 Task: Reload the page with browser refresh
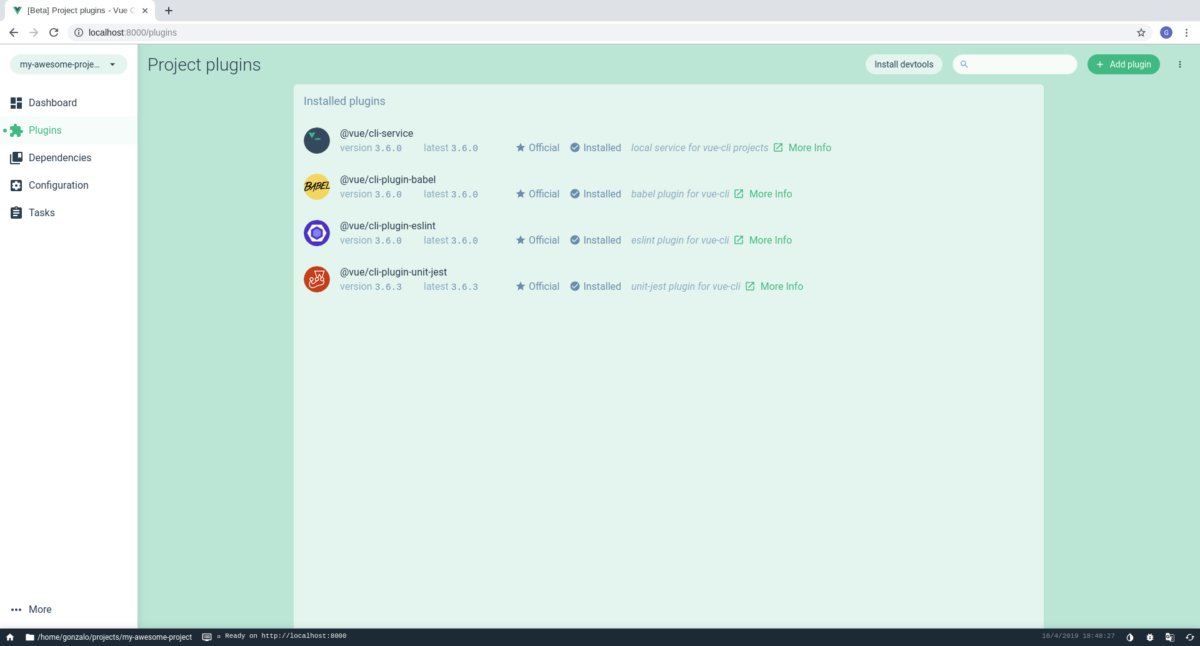point(54,32)
